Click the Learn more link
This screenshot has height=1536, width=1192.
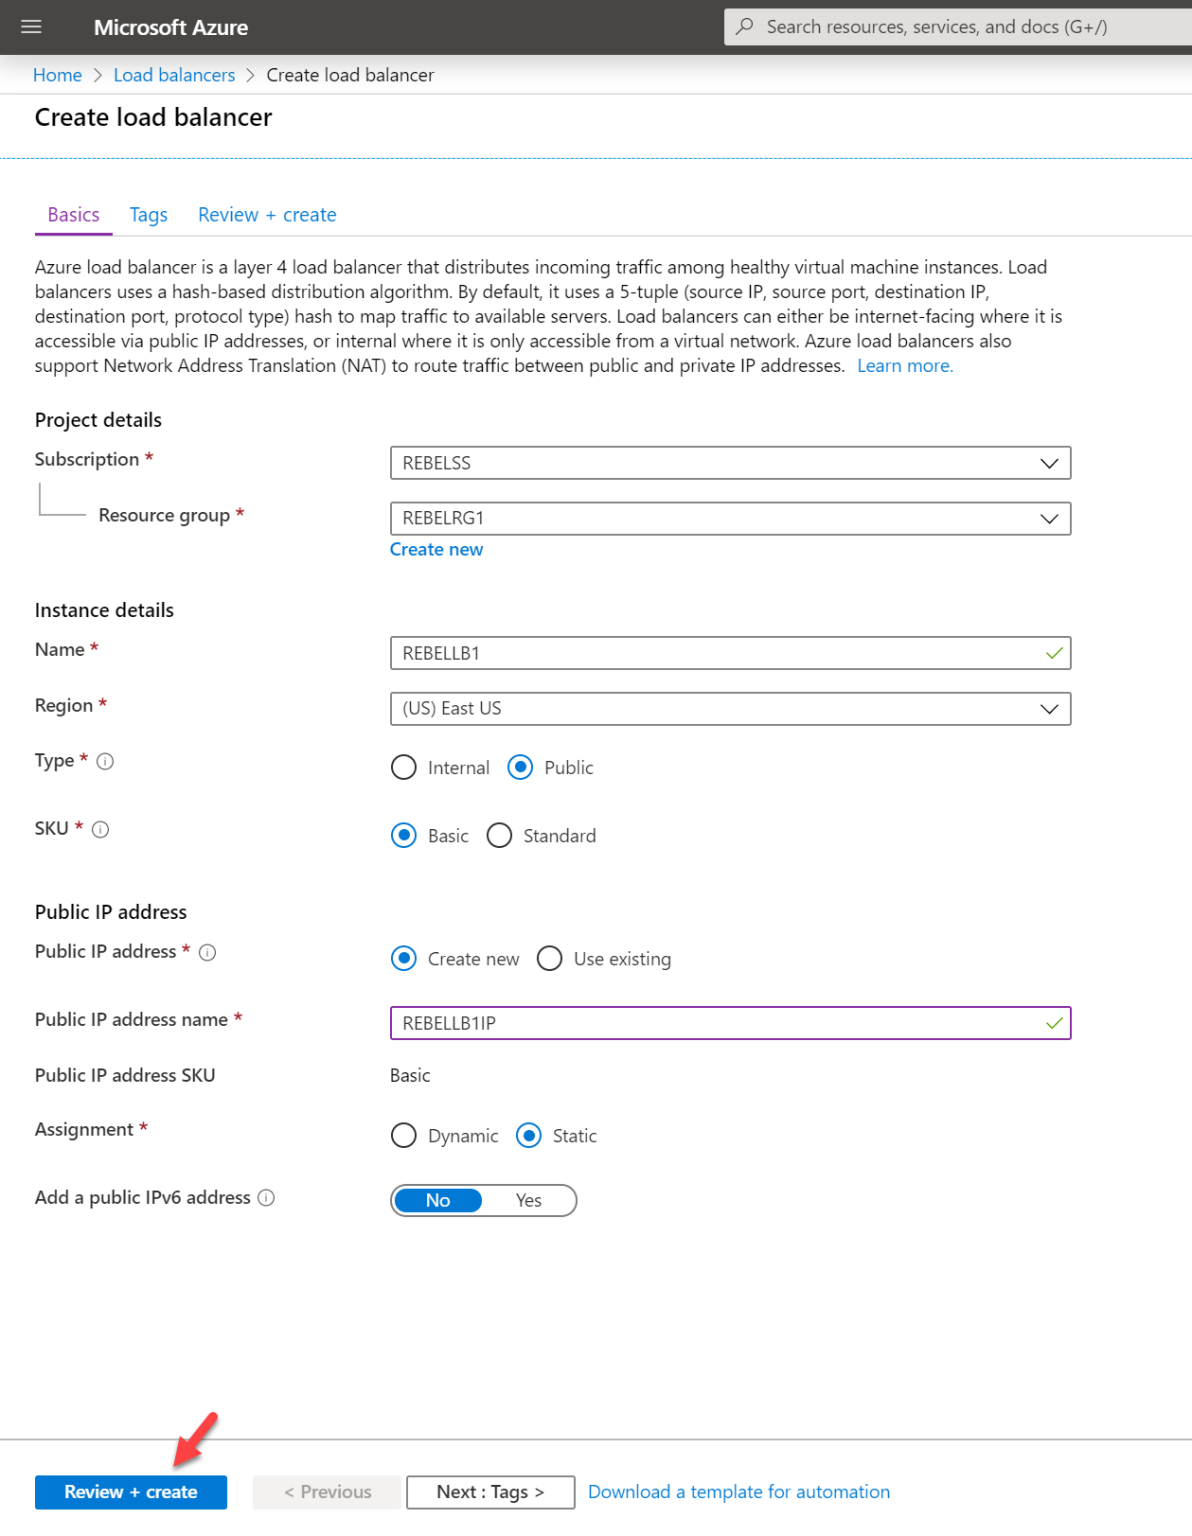[x=903, y=365]
